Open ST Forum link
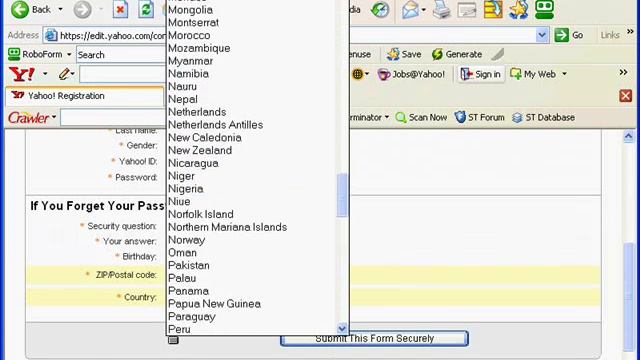 [x=480, y=118]
